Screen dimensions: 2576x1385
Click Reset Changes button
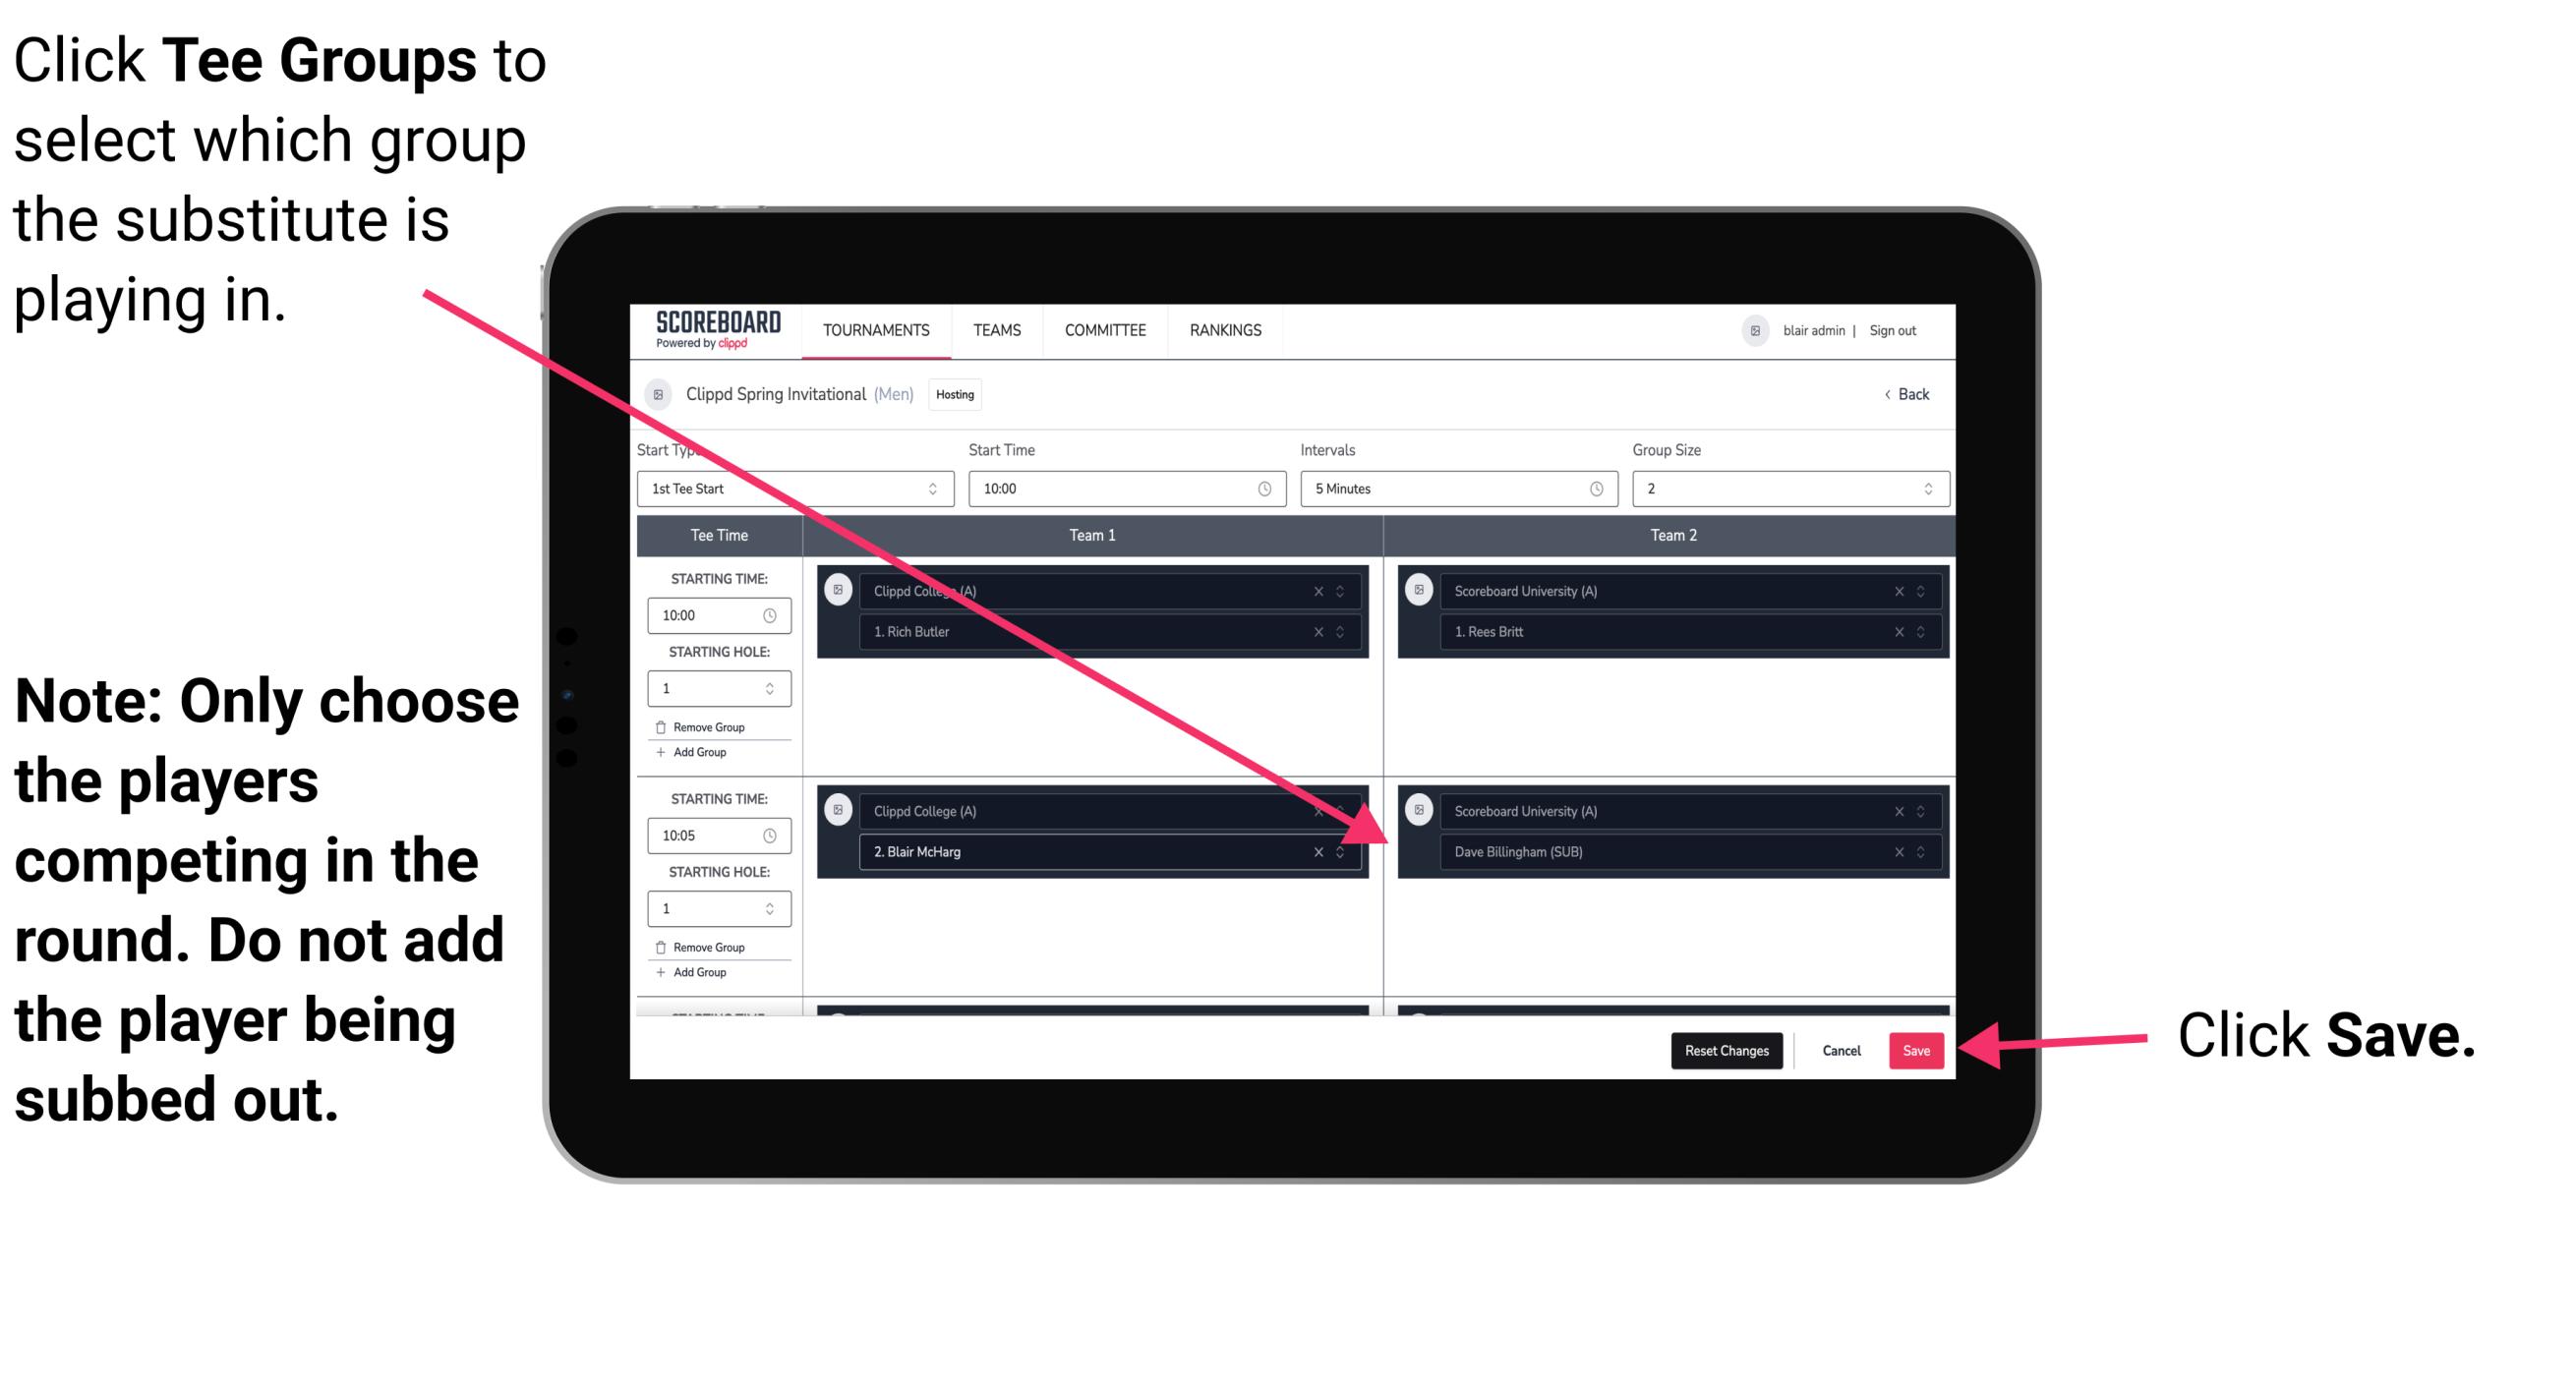(x=1725, y=1049)
